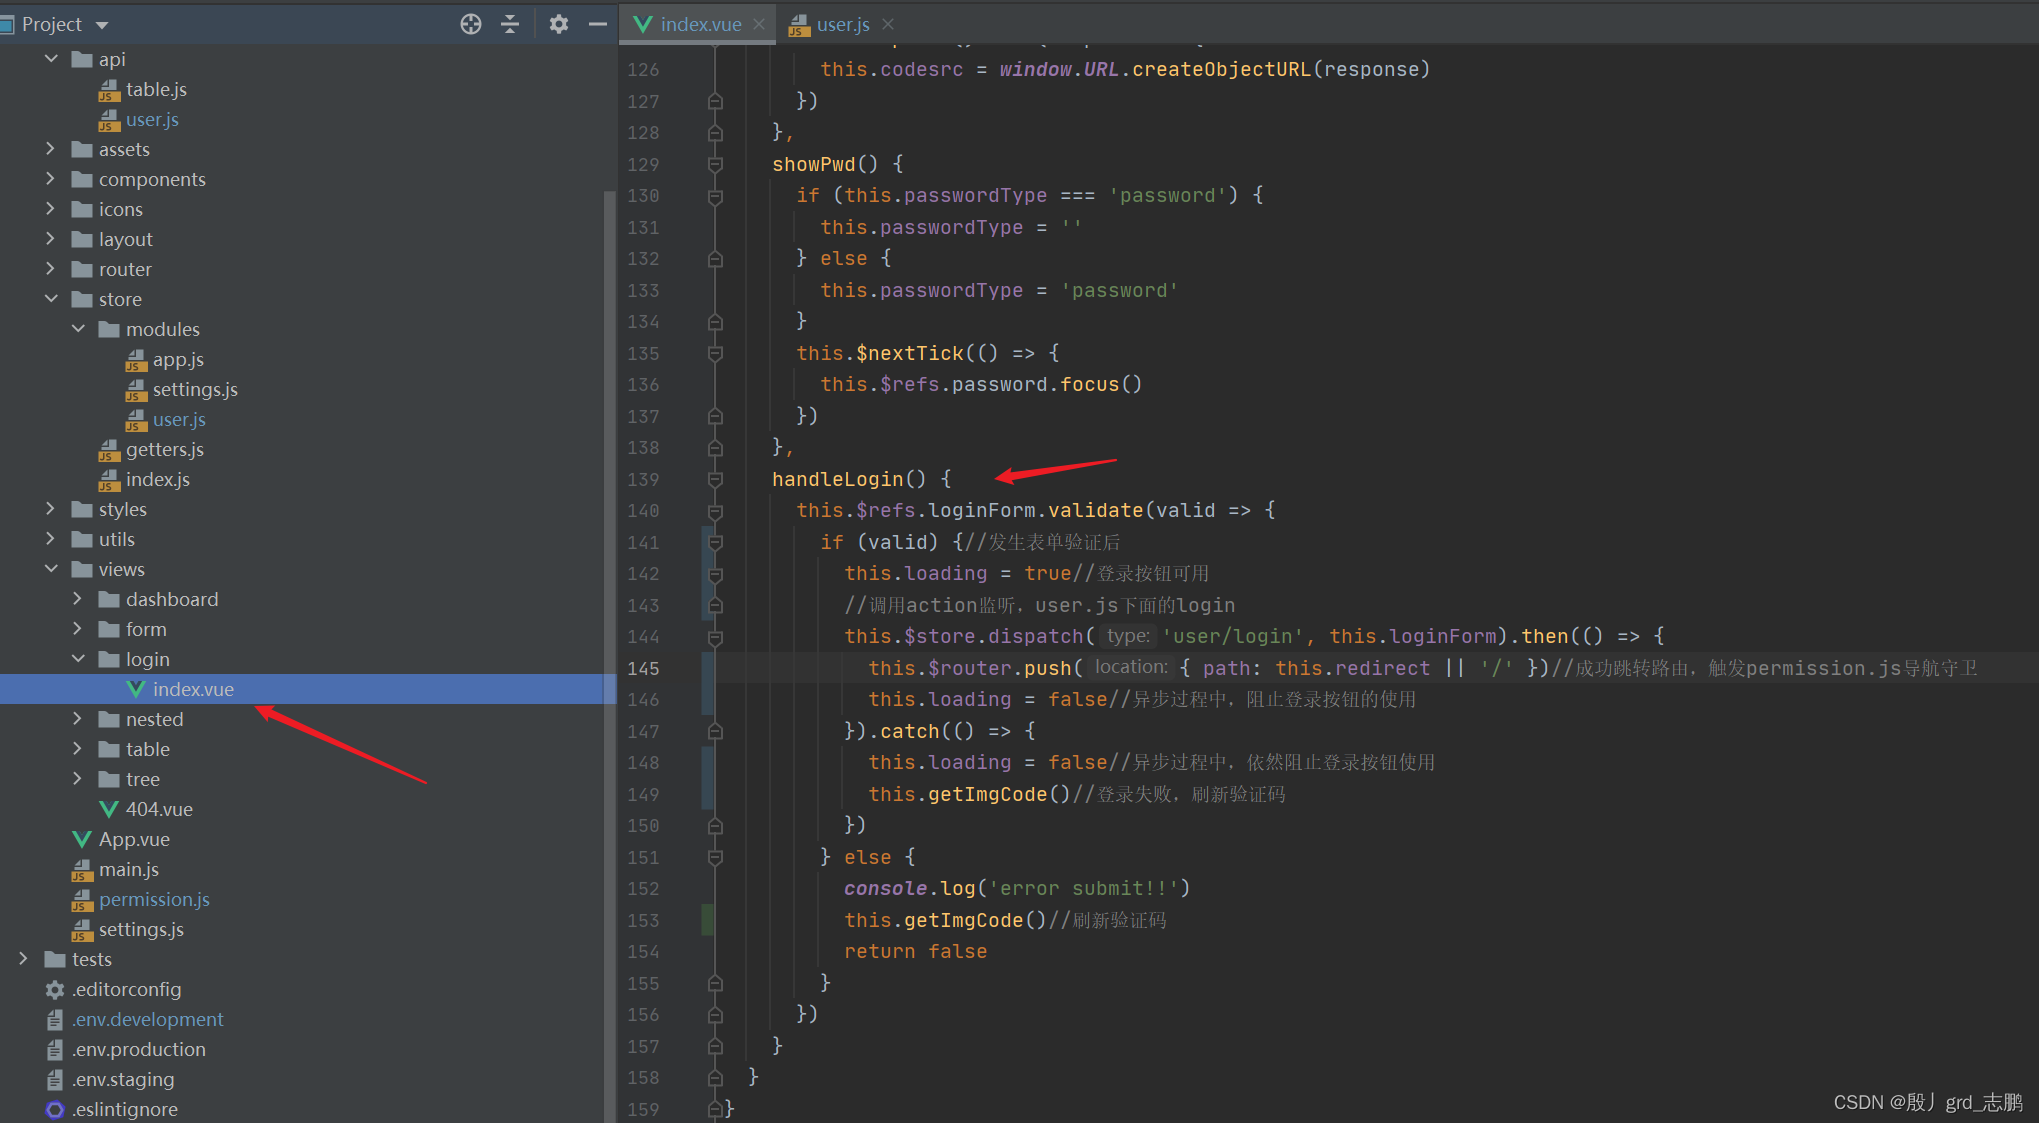Fold showPwd method at line 129
This screenshot has height=1123, width=2039.
pyautogui.click(x=715, y=164)
